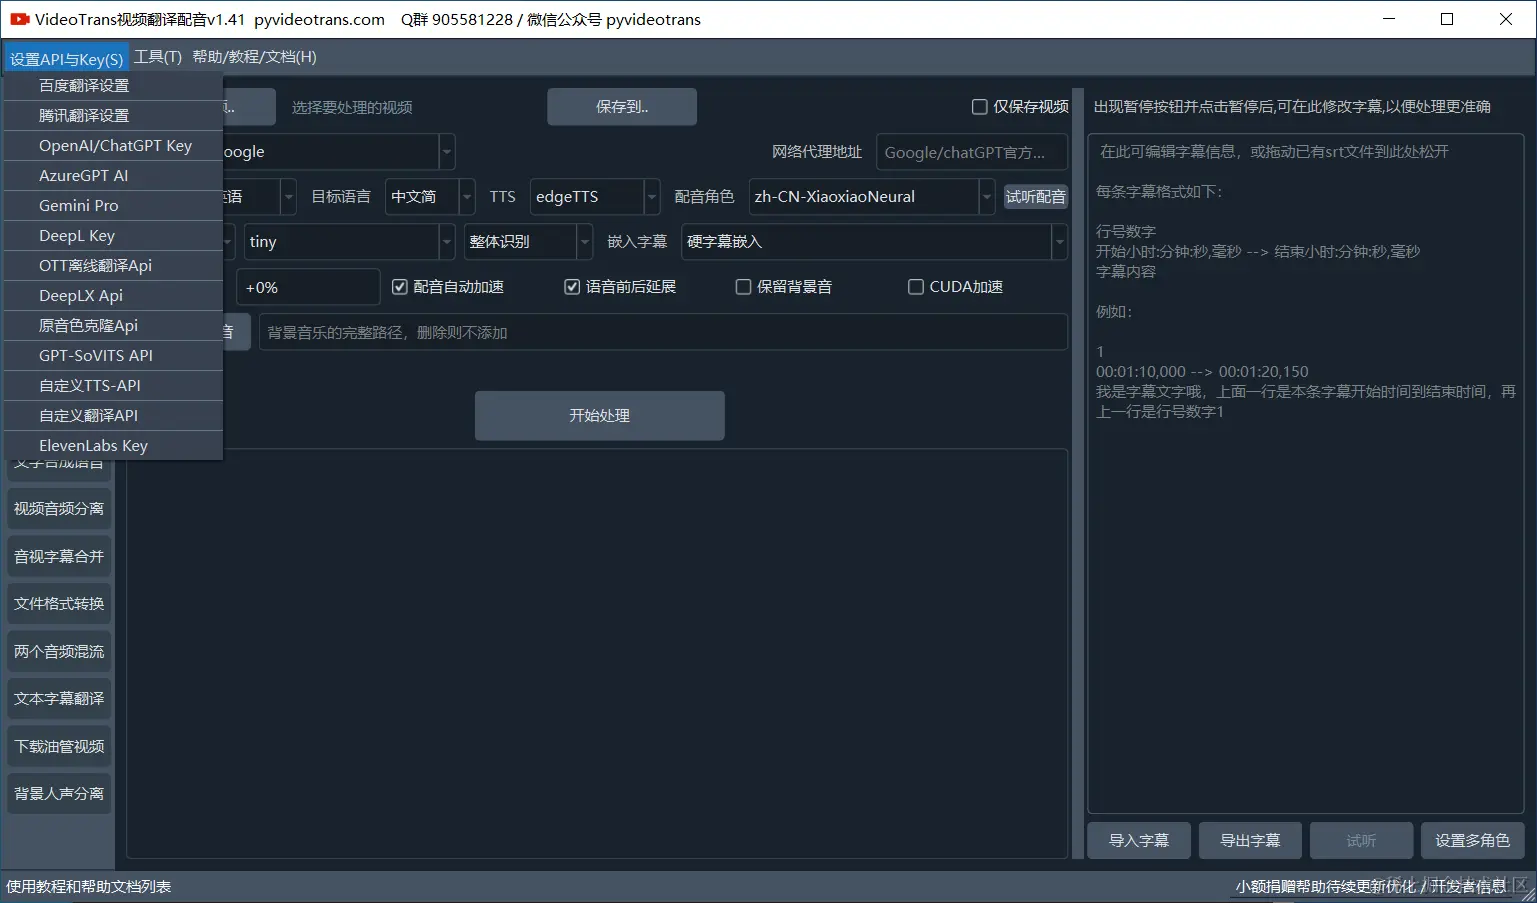Open 音视字幕合并 sidebar tool
The image size is (1537, 903).
coord(59,557)
